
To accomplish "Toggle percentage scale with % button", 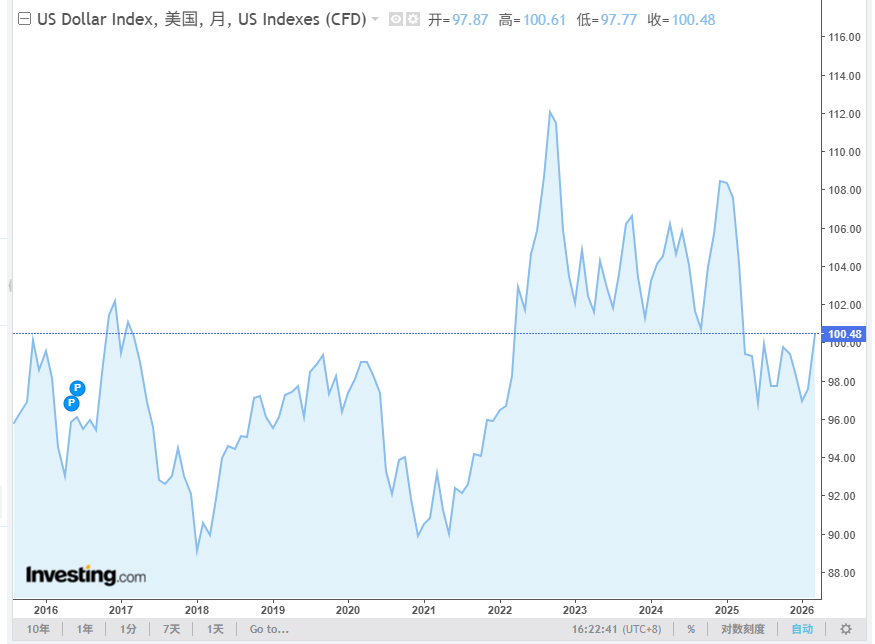I will pos(690,629).
